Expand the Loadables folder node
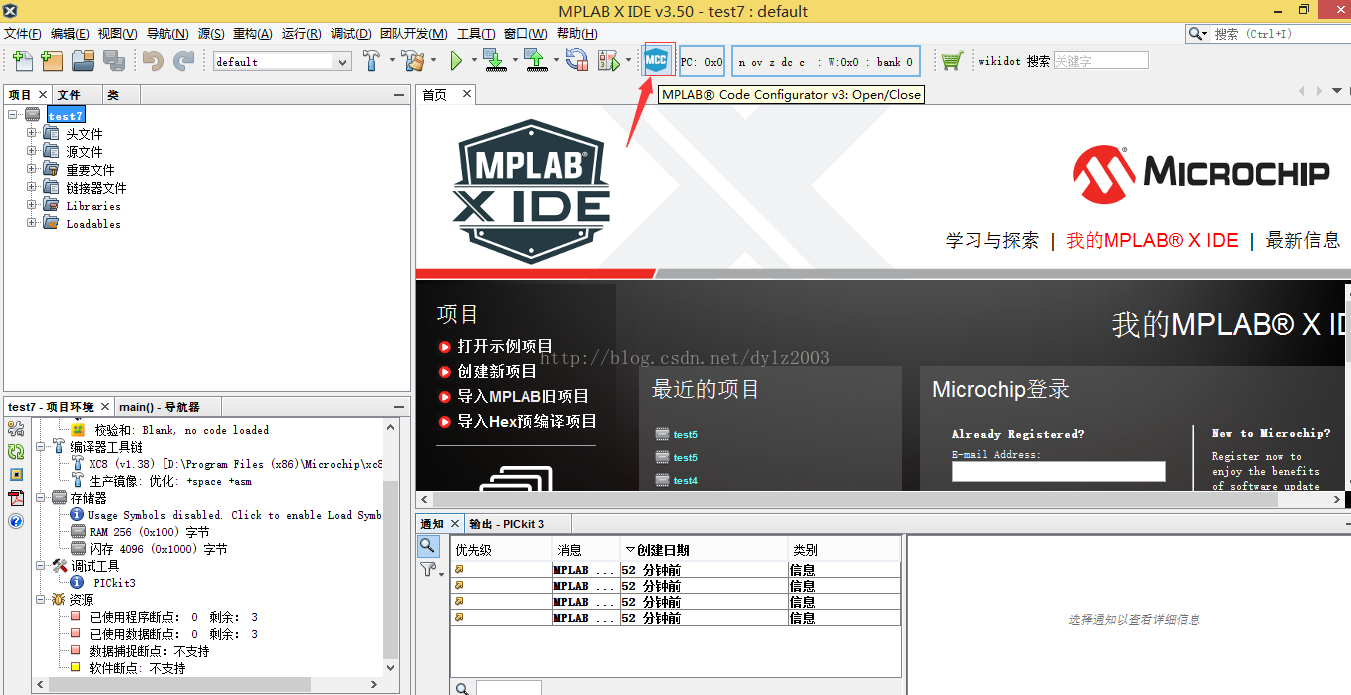The image size is (1351, 695). (x=32, y=223)
